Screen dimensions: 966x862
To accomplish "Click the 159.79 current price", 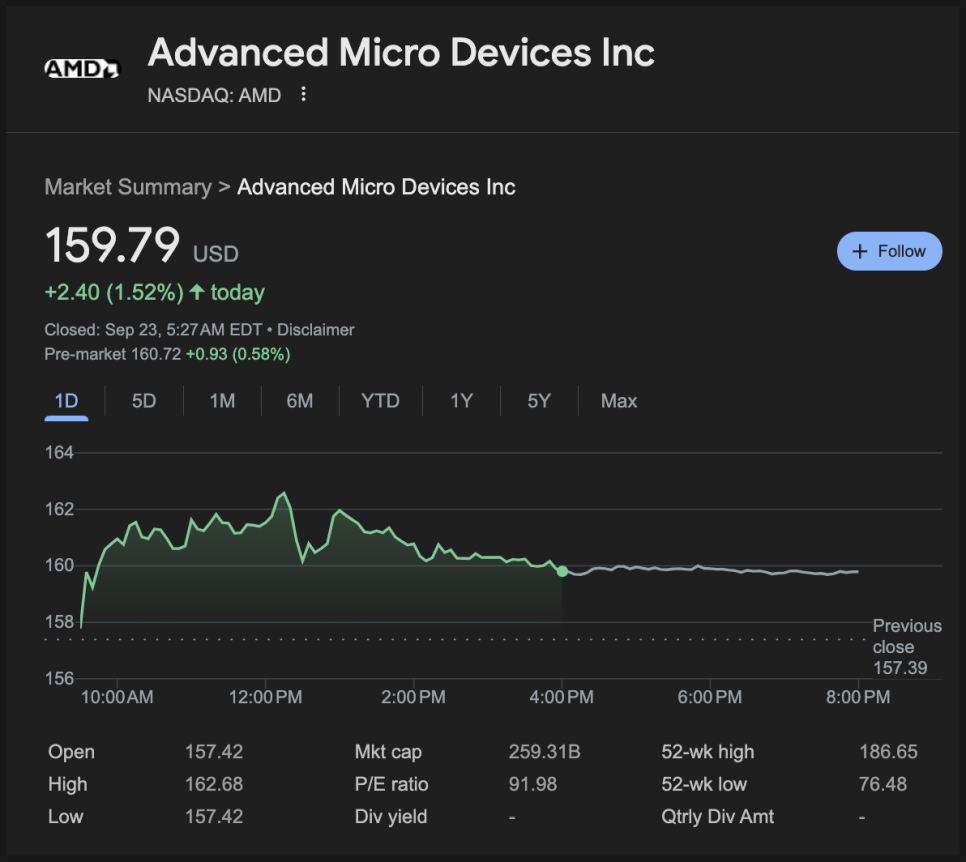I will click(112, 245).
